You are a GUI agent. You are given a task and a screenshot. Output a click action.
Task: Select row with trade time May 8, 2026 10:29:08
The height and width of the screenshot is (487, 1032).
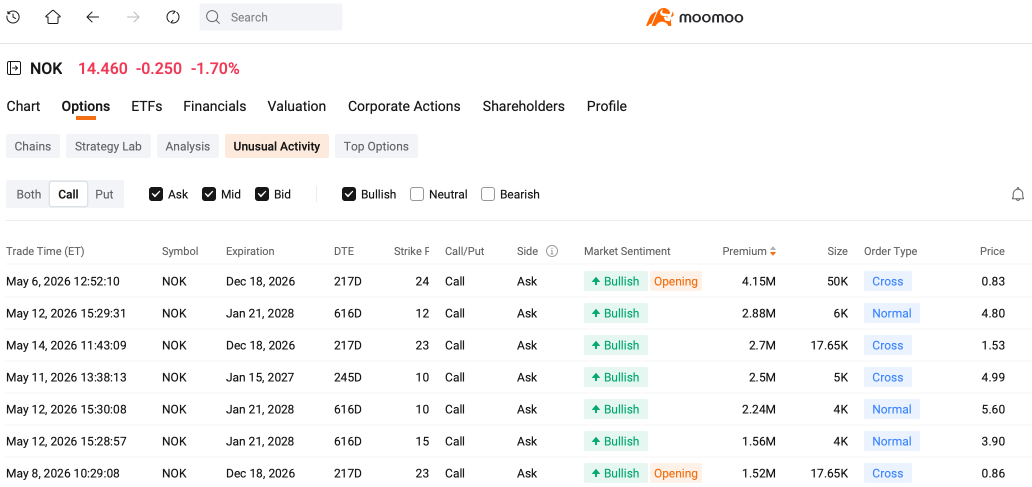(x=516, y=473)
